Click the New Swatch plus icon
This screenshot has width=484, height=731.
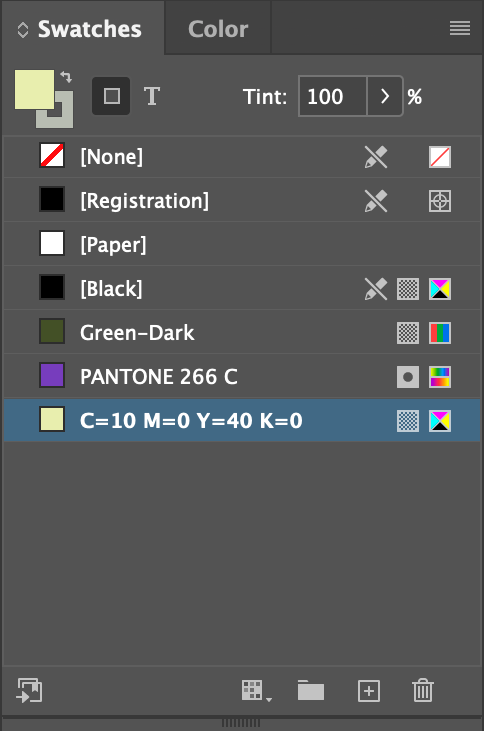coord(369,690)
